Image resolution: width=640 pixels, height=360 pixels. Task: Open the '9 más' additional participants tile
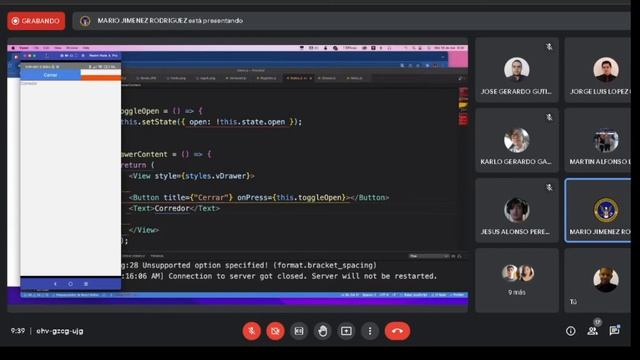[x=517, y=280]
